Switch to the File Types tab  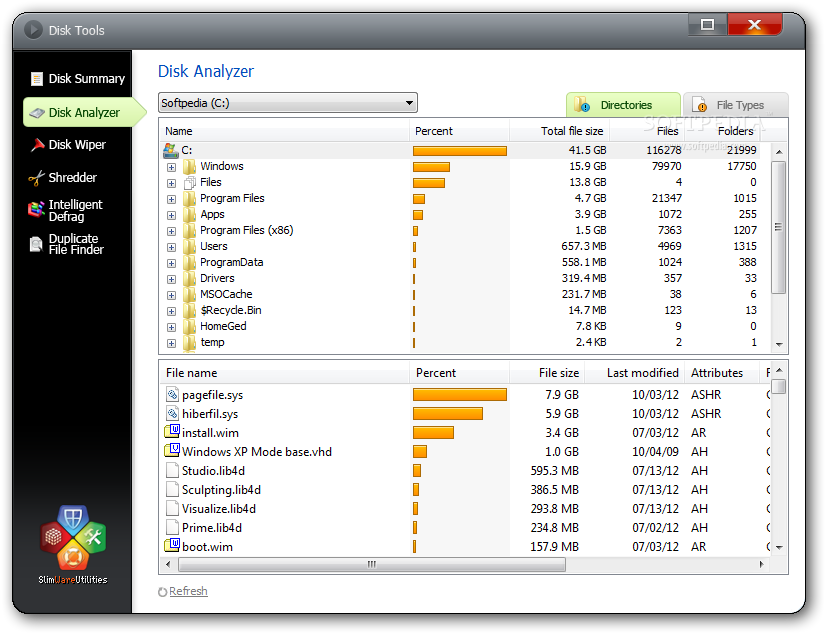(x=735, y=105)
